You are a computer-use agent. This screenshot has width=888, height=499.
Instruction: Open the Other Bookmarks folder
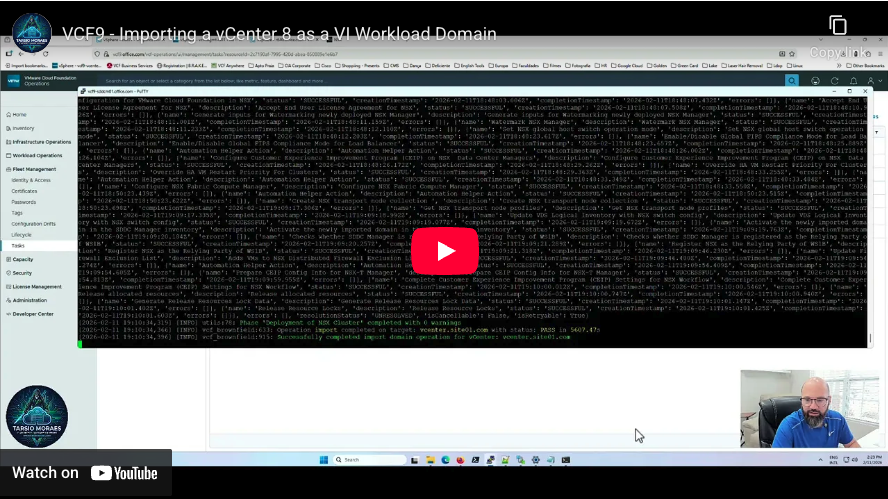[x=865, y=66]
